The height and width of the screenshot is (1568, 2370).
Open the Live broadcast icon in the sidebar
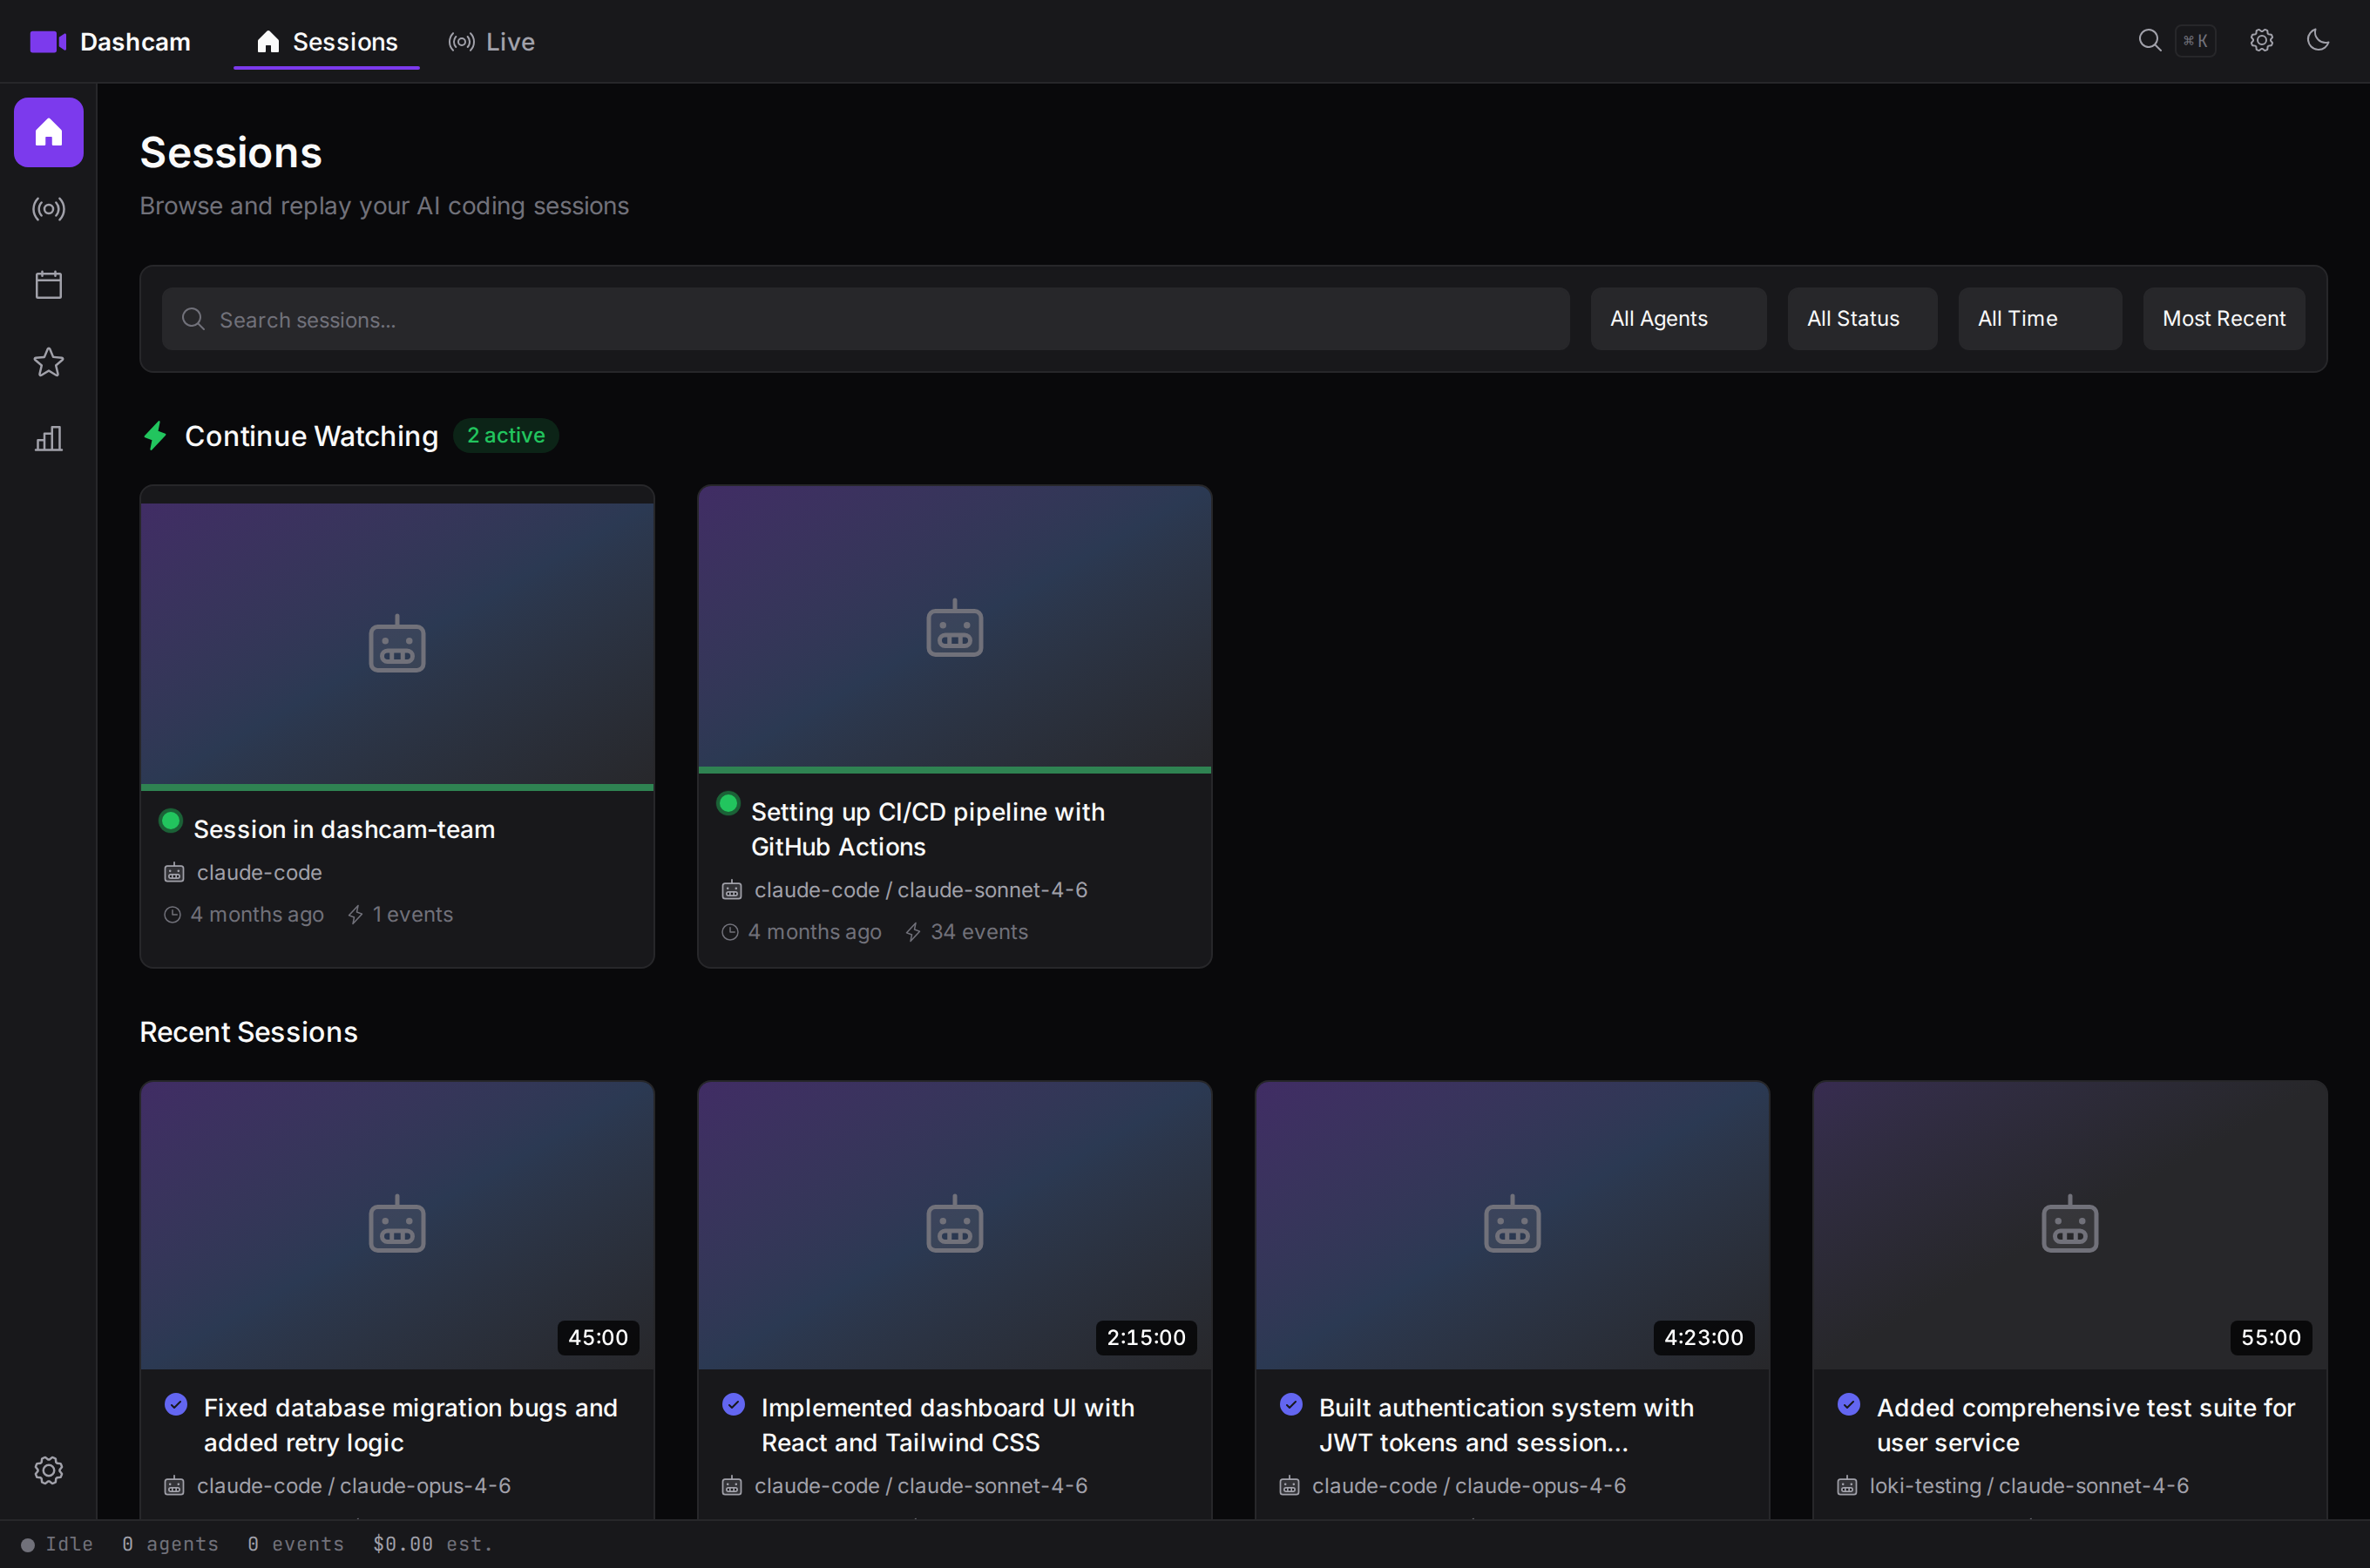(48, 209)
